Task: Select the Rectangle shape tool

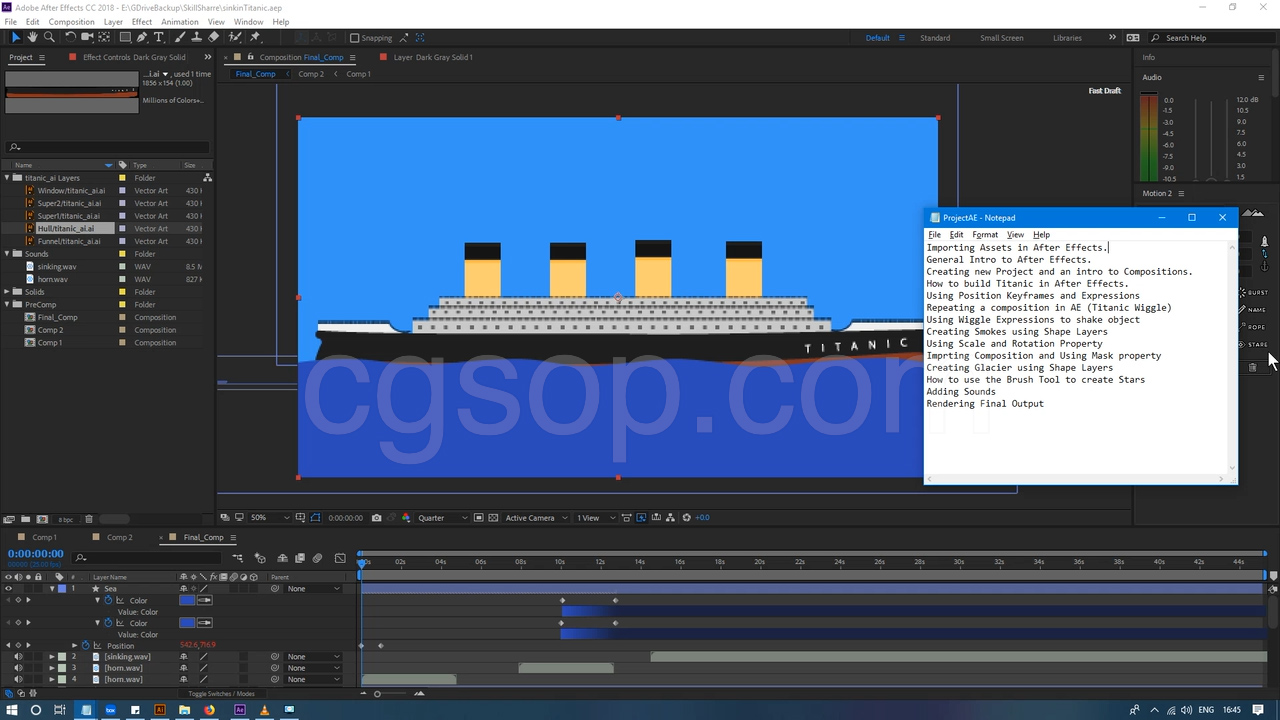Action: coord(125,38)
